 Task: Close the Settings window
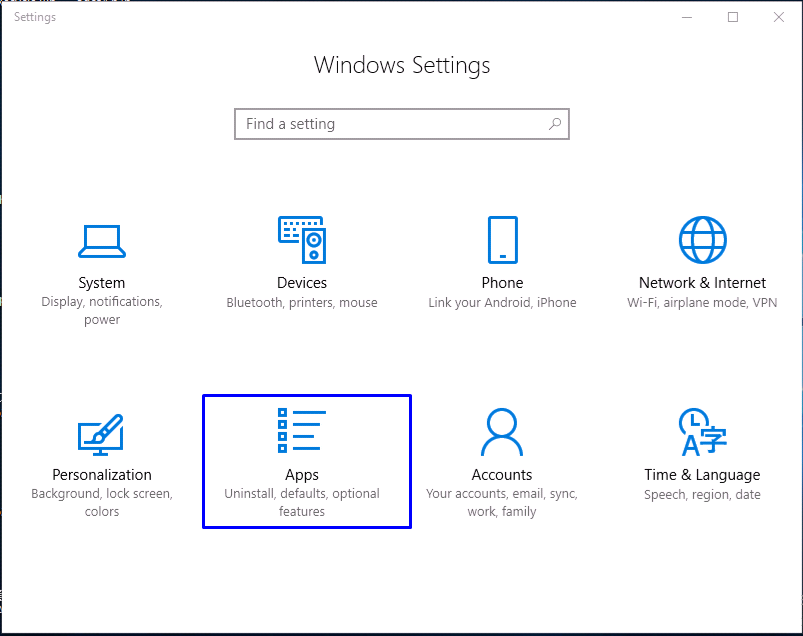tap(779, 17)
